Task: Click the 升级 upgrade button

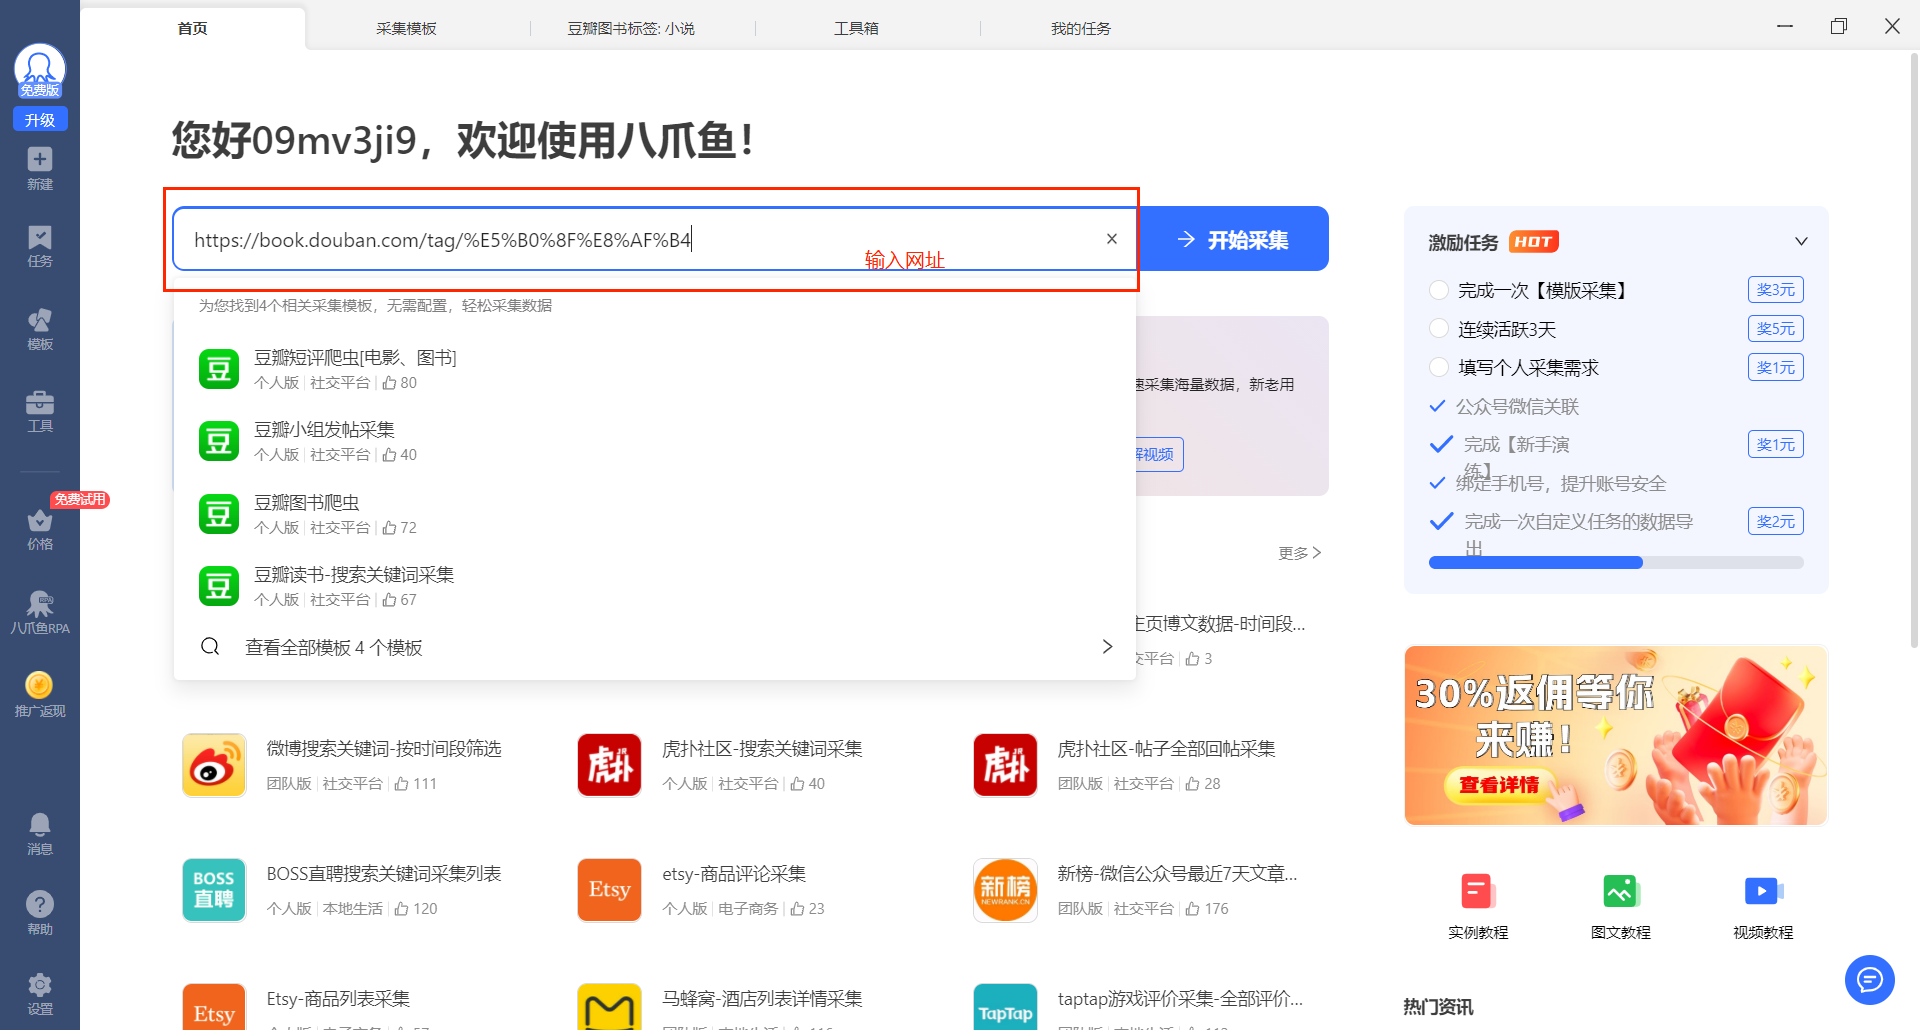Action: point(40,119)
